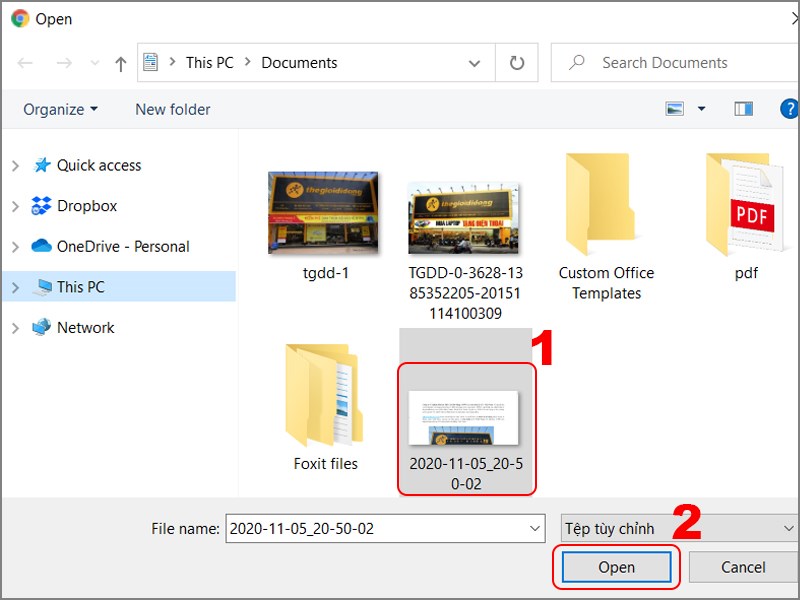Select the TGDD-0-3628 image thumbnail
This screenshot has width=800, height=600.
click(463, 218)
